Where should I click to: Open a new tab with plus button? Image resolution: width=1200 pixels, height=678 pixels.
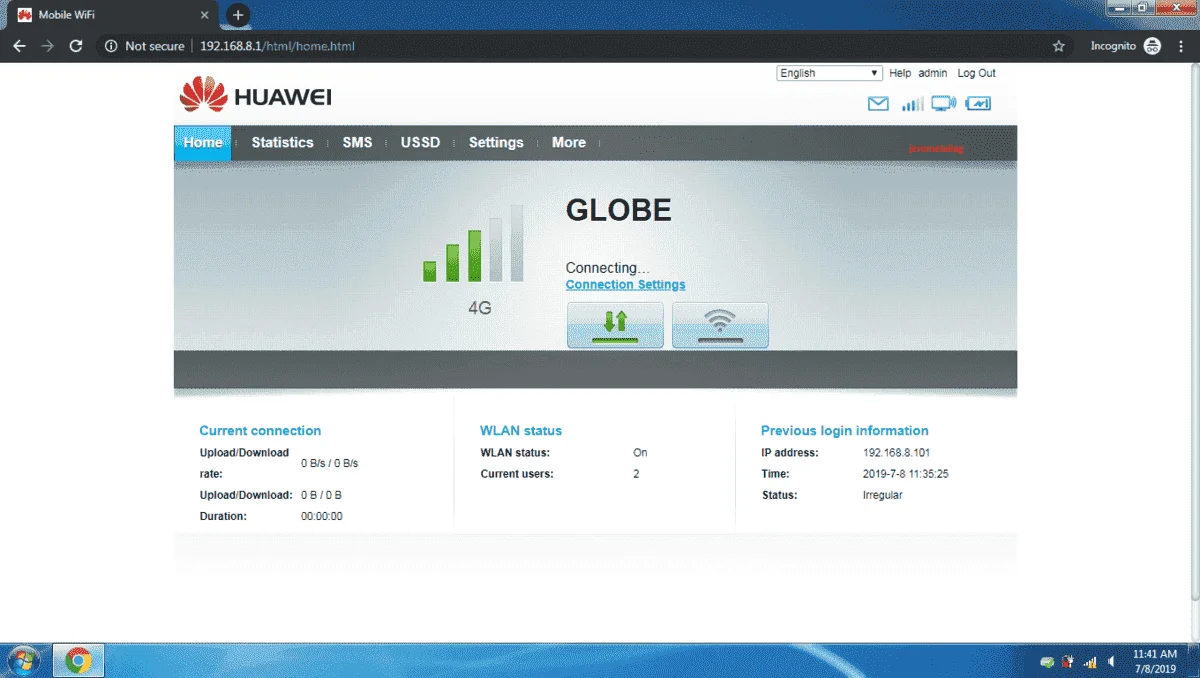238,15
